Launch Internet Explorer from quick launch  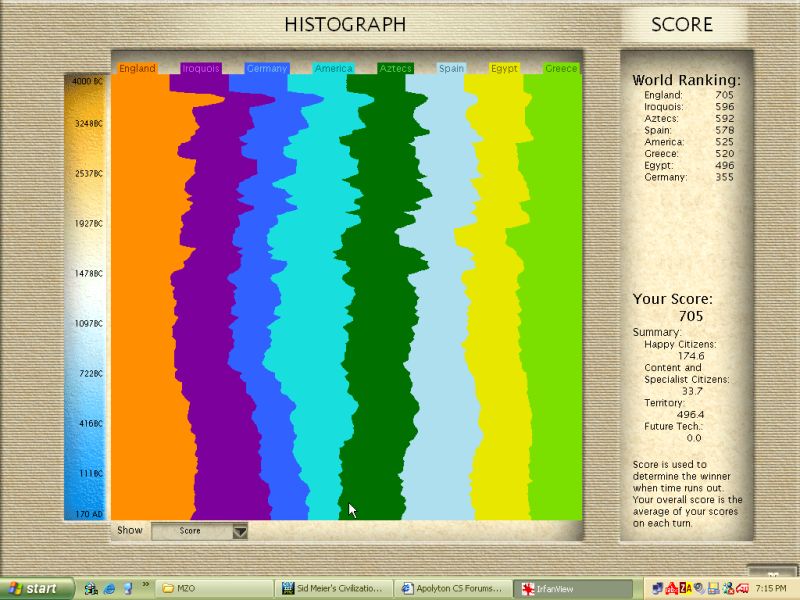pos(109,588)
